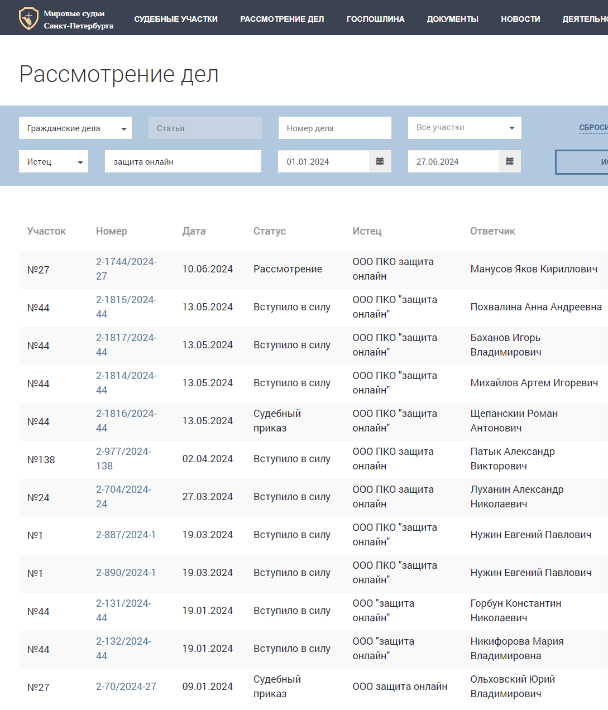Click the start date field 01.01.2024
The width and height of the screenshot is (608, 710).
(323, 162)
